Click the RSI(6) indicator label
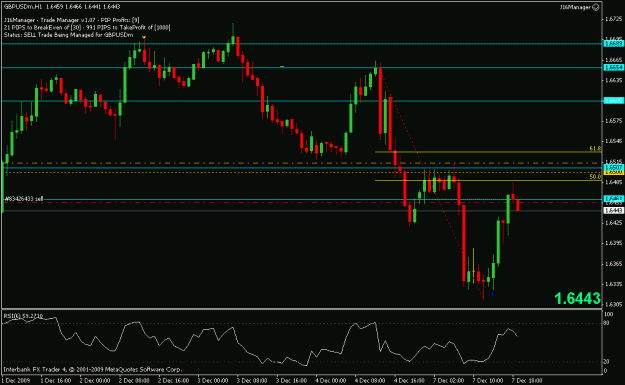The image size is (625, 385). pos(23,316)
